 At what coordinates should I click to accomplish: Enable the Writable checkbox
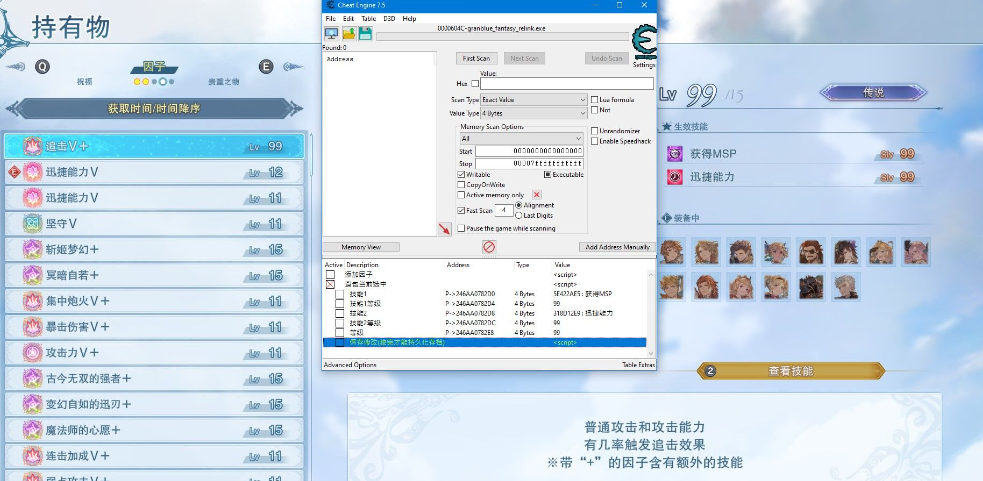460,174
